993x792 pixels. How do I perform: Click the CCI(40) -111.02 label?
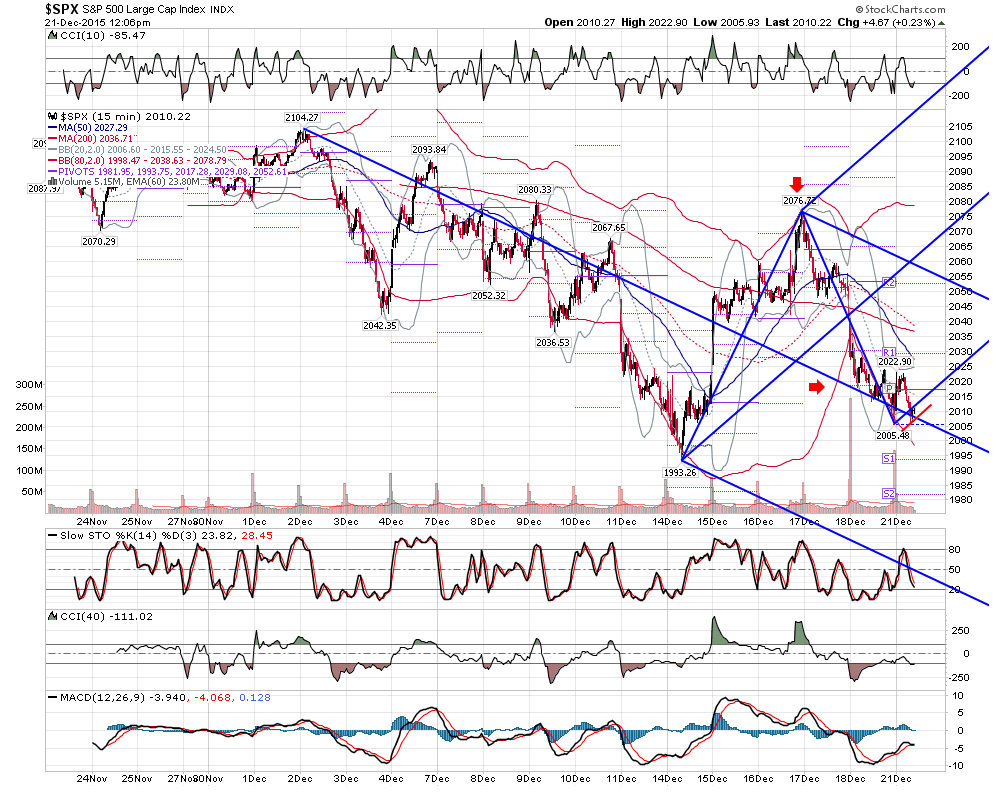click(106, 617)
